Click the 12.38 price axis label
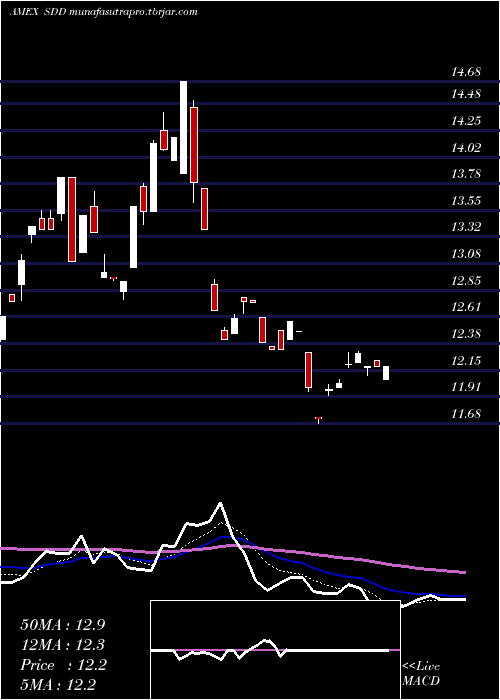This screenshot has width=500, height=700. pyautogui.click(x=466, y=333)
